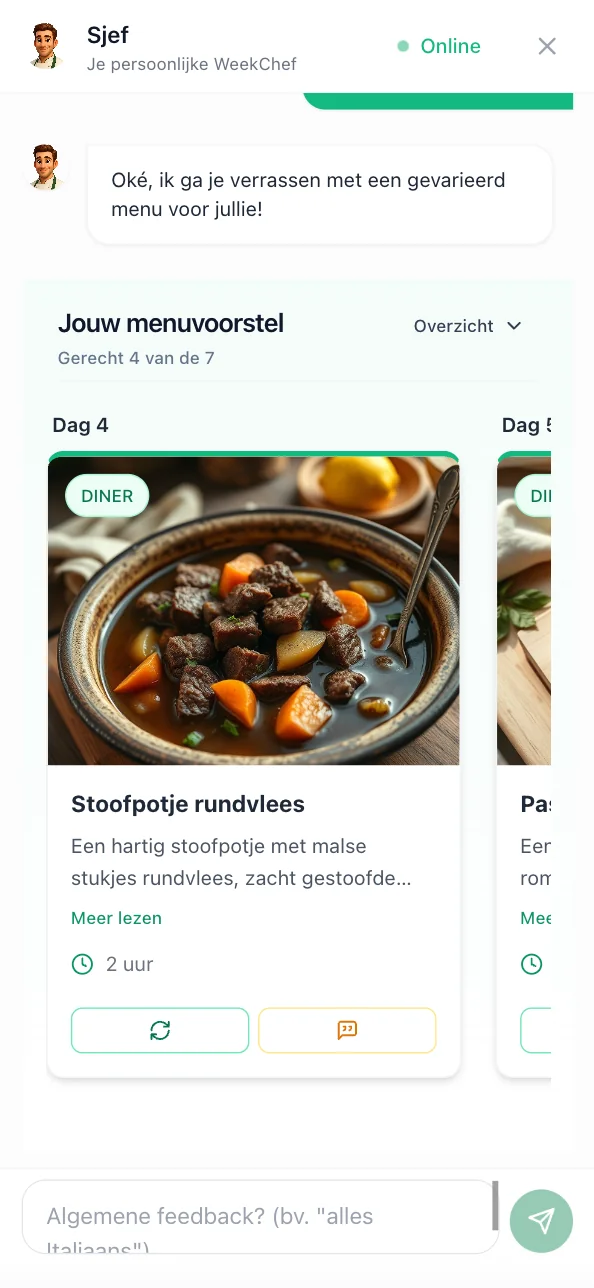The width and height of the screenshot is (594, 1288).
Task: Click the green Online status dot
Action: pyautogui.click(x=403, y=46)
